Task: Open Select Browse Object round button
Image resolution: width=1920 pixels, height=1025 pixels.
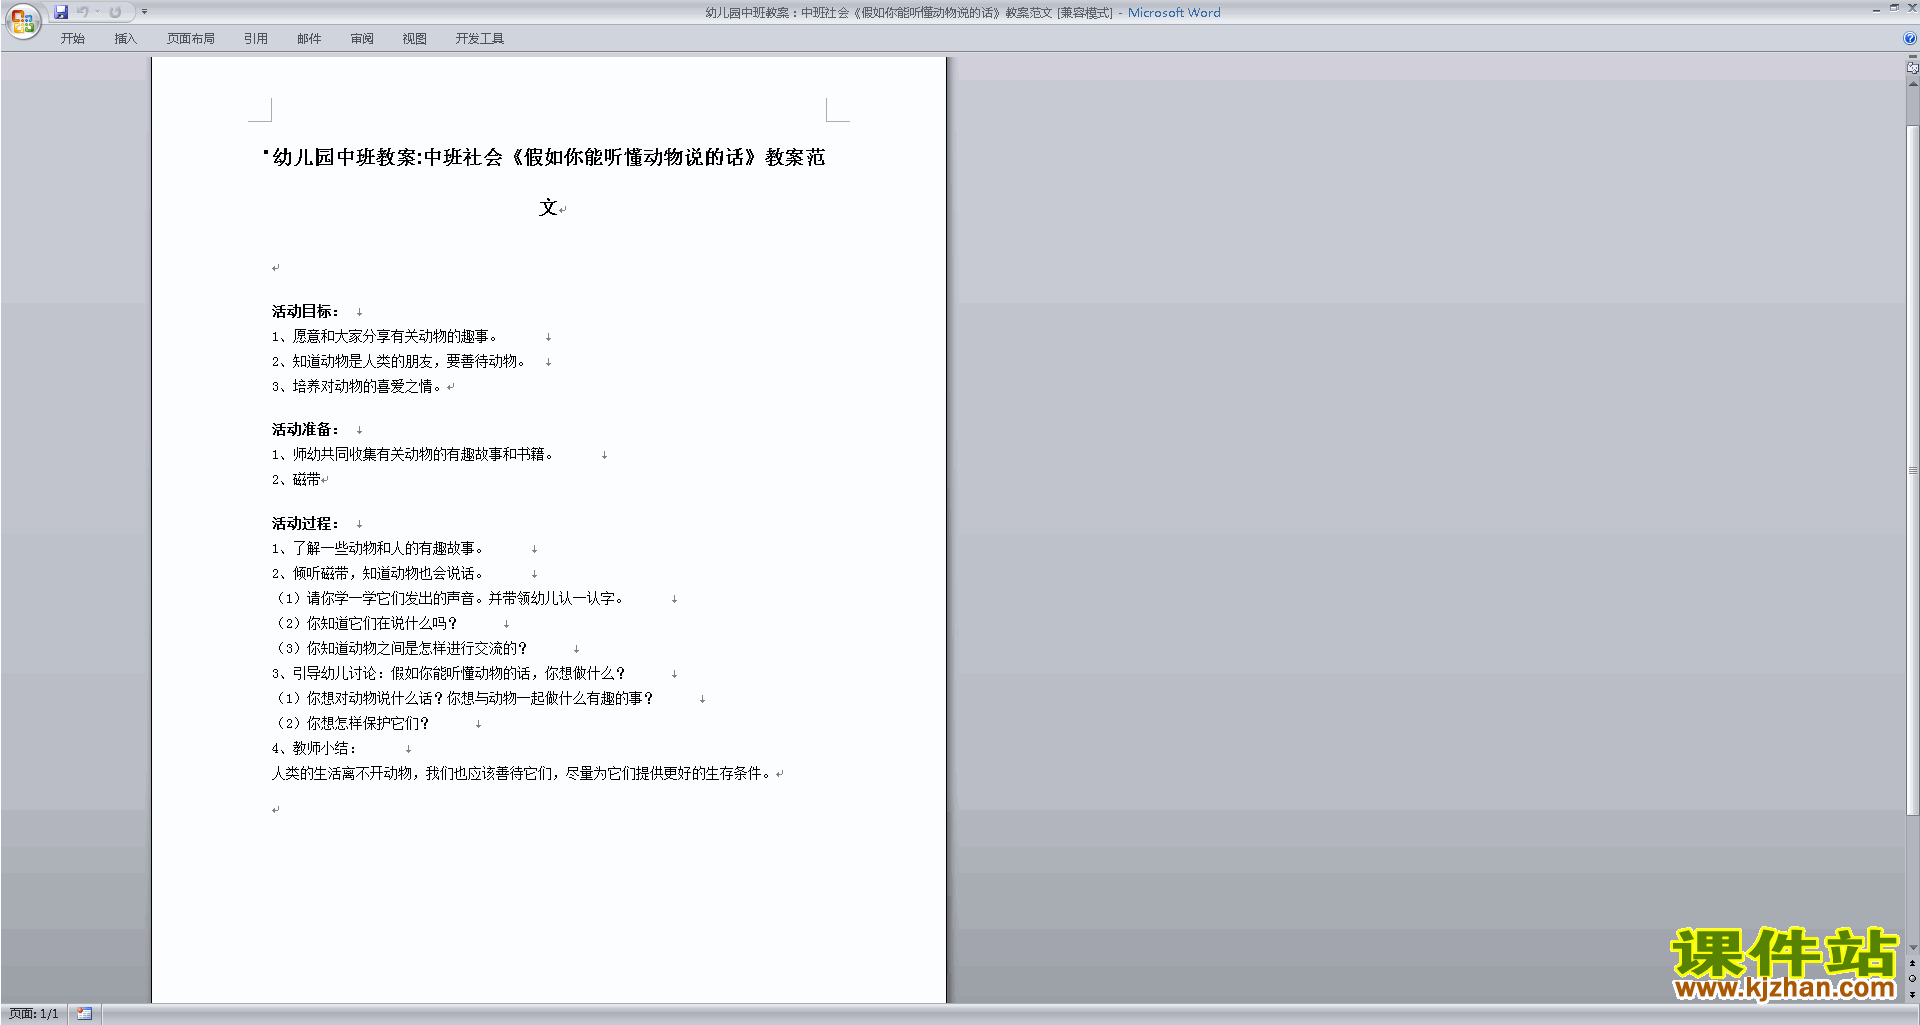Action: (1912, 978)
